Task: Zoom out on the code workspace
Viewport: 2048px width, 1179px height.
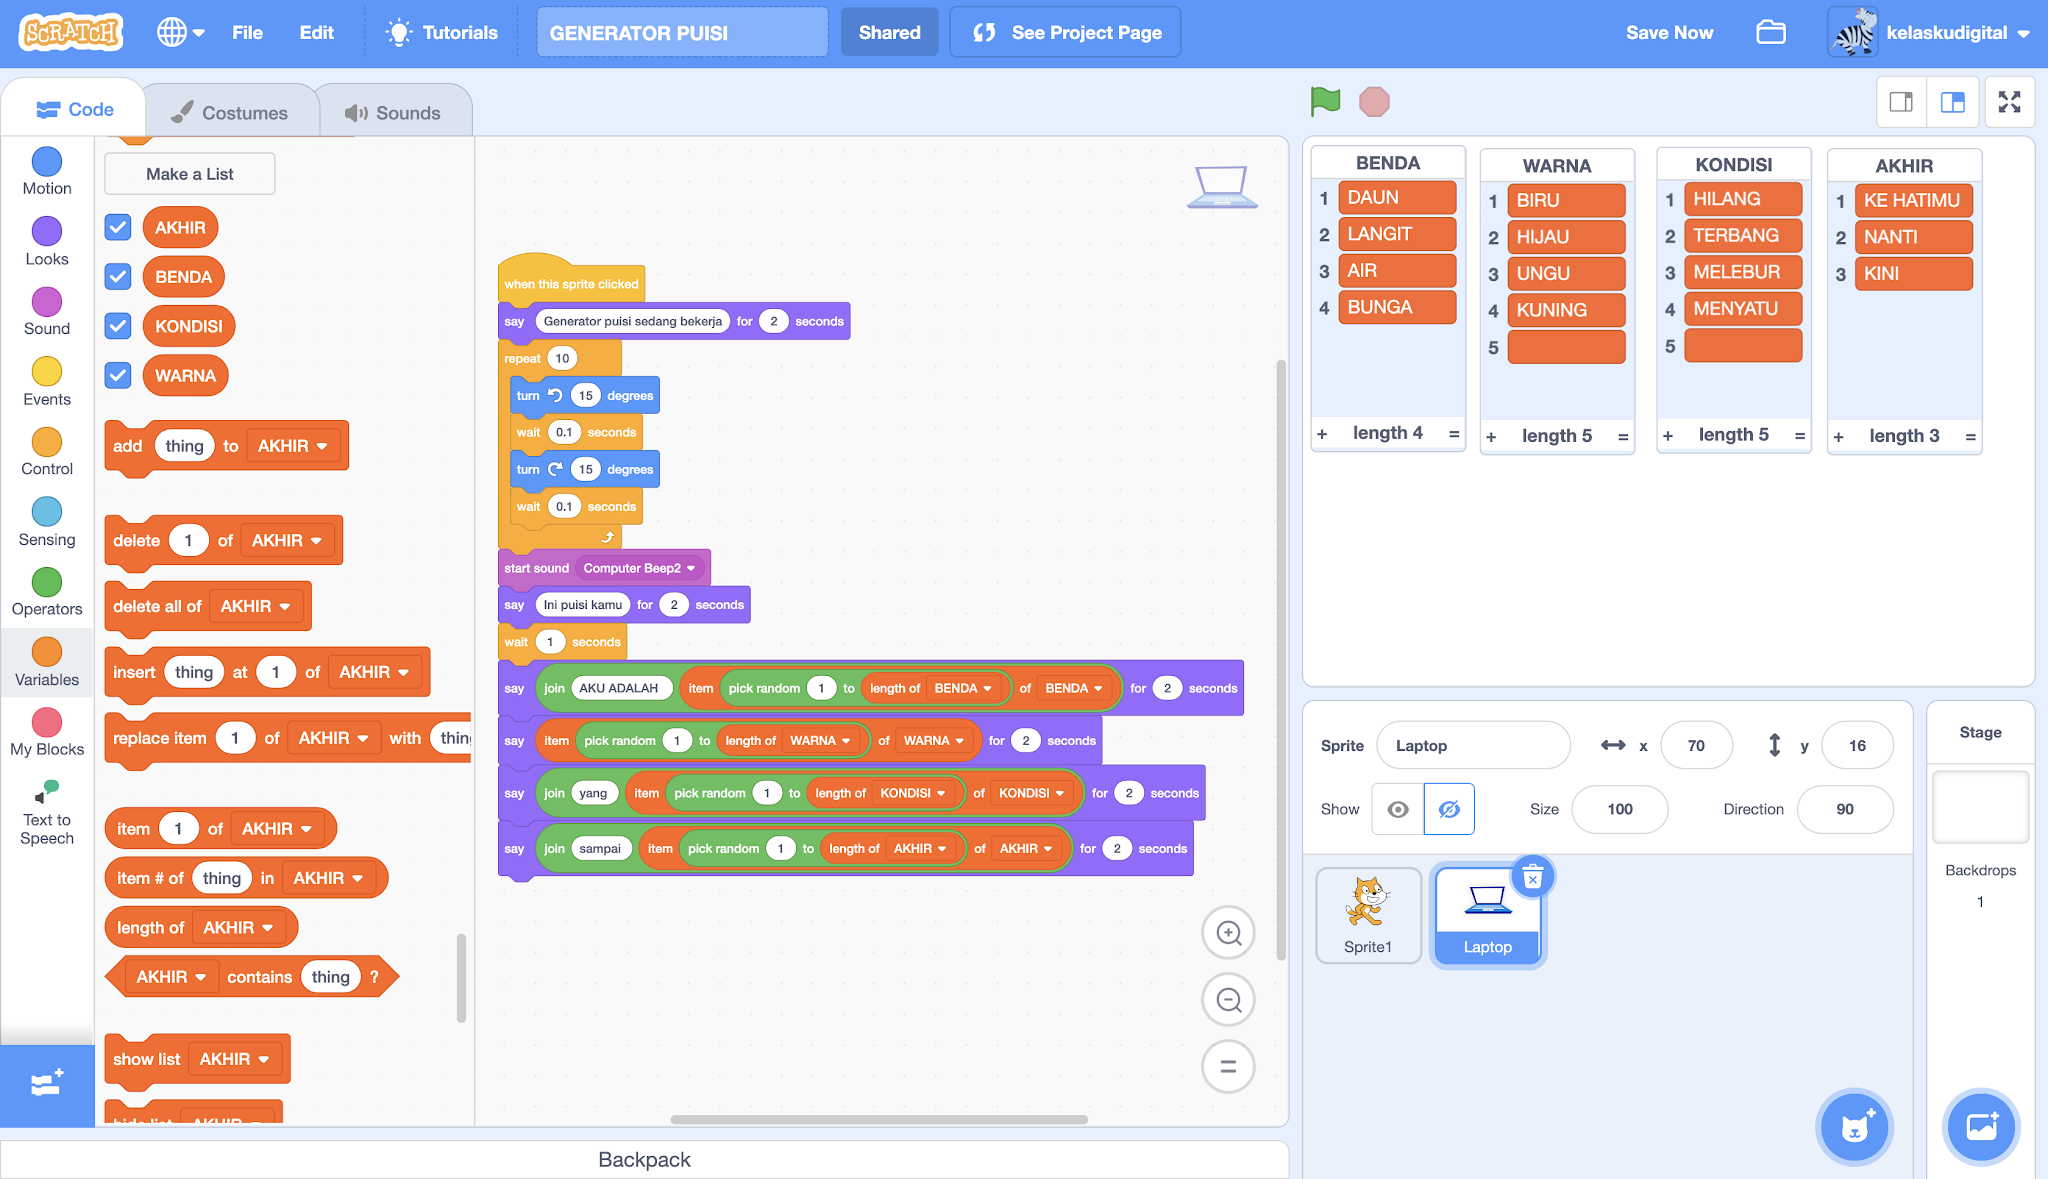Action: 1228,1000
